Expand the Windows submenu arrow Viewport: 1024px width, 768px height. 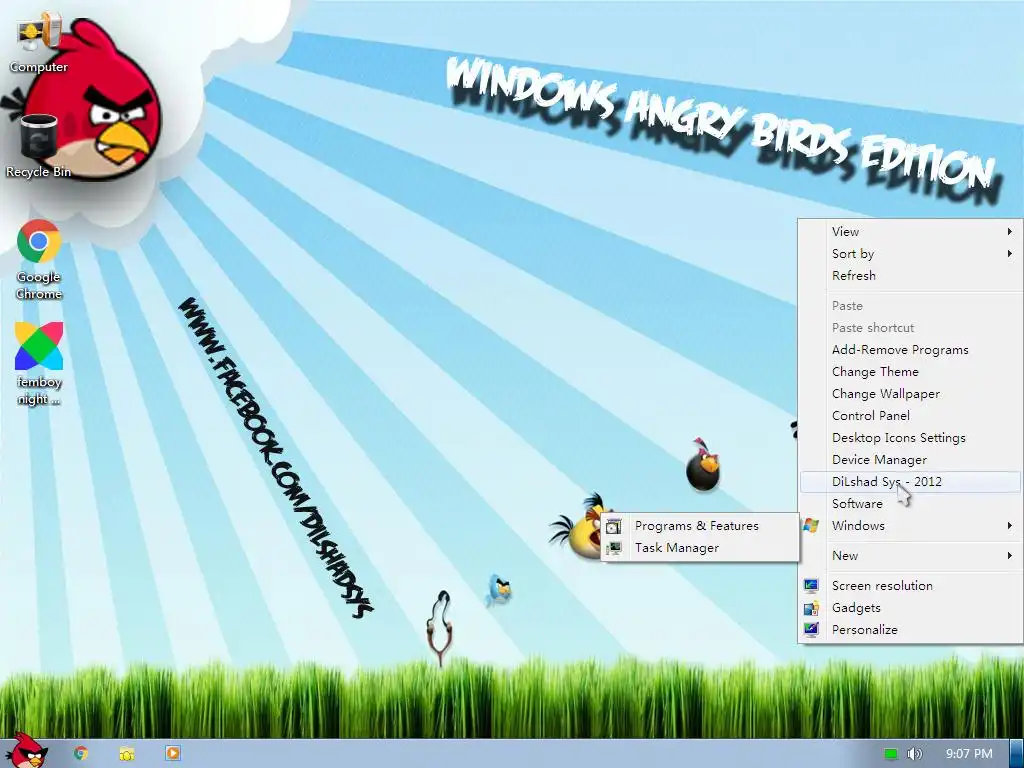(x=1010, y=526)
